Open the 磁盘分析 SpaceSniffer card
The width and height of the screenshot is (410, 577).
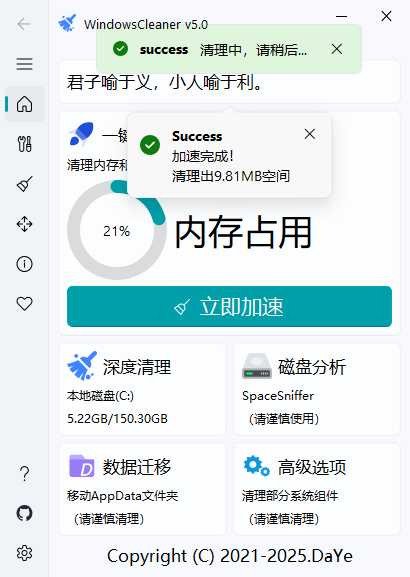317,389
